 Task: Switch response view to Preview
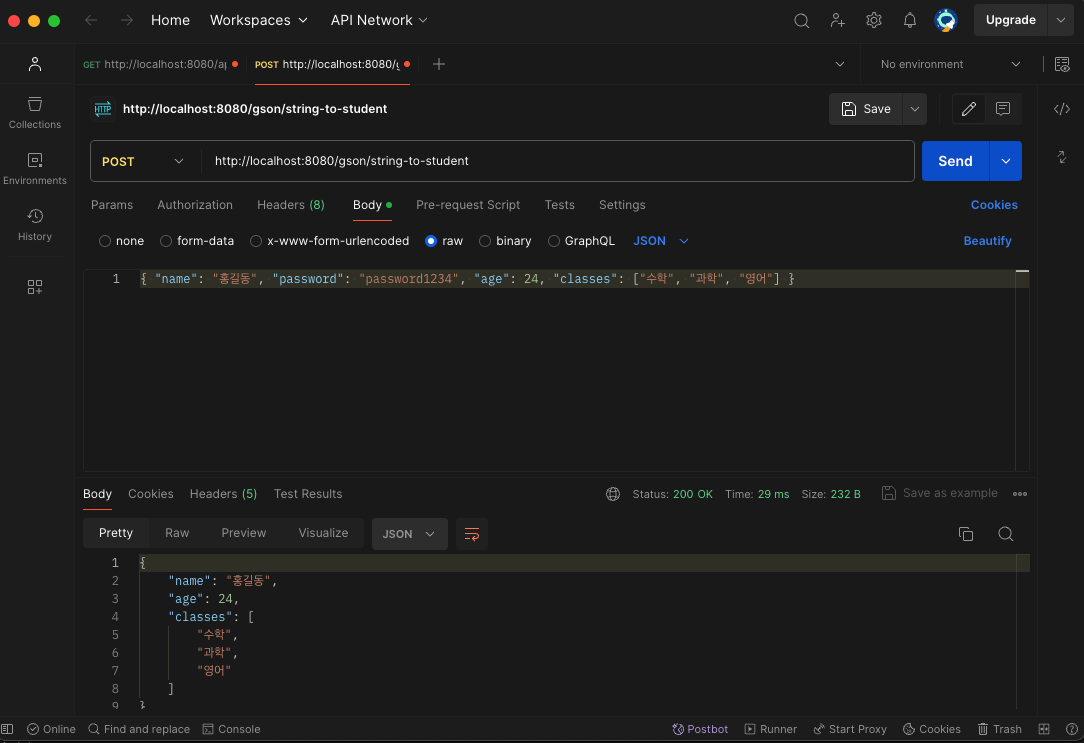coord(243,533)
